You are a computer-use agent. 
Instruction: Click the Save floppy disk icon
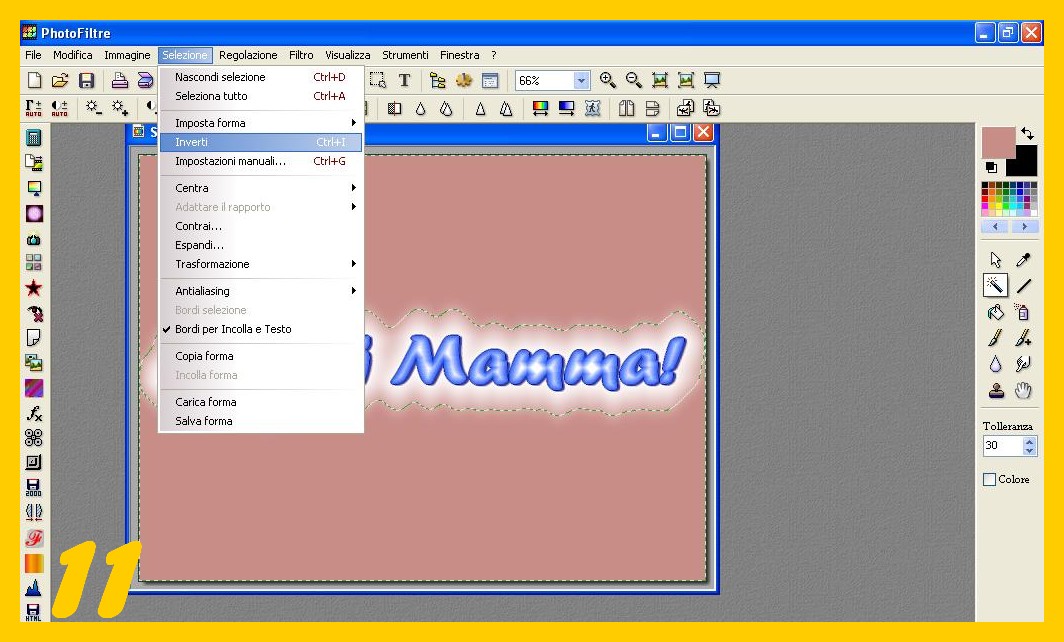(x=87, y=81)
